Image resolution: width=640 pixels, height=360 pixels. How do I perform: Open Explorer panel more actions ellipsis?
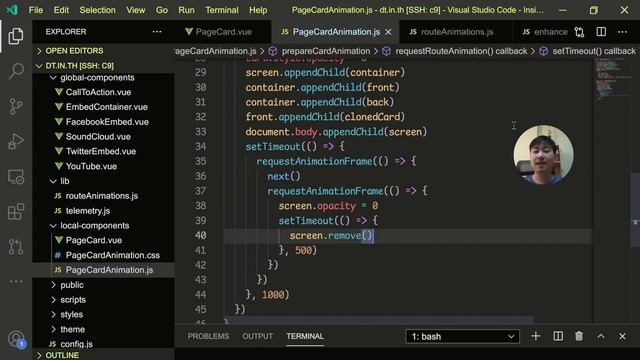[157, 32]
